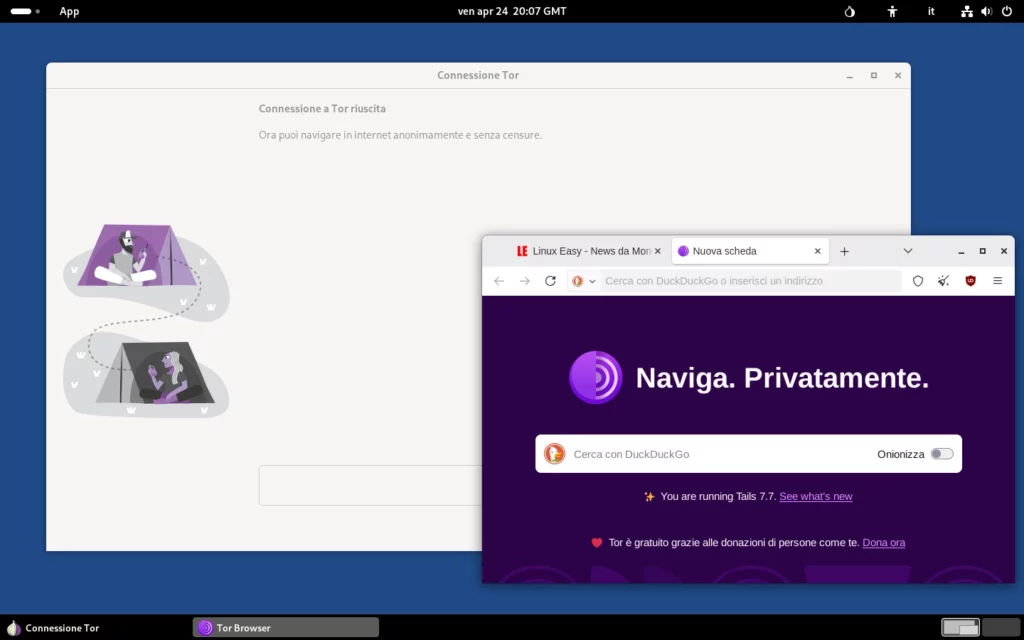Expand the list all tabs chevron
This screenshot has width=1024, height=640.
point(908,251)
